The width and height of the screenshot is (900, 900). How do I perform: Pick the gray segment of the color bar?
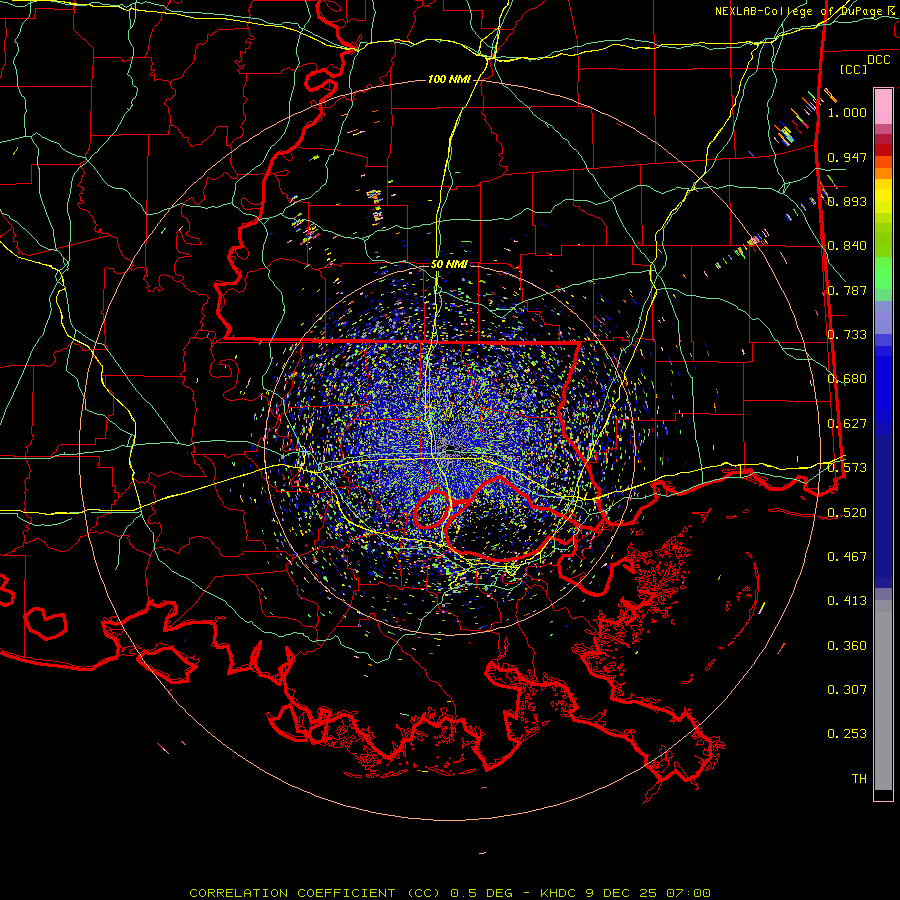[883, 695]
